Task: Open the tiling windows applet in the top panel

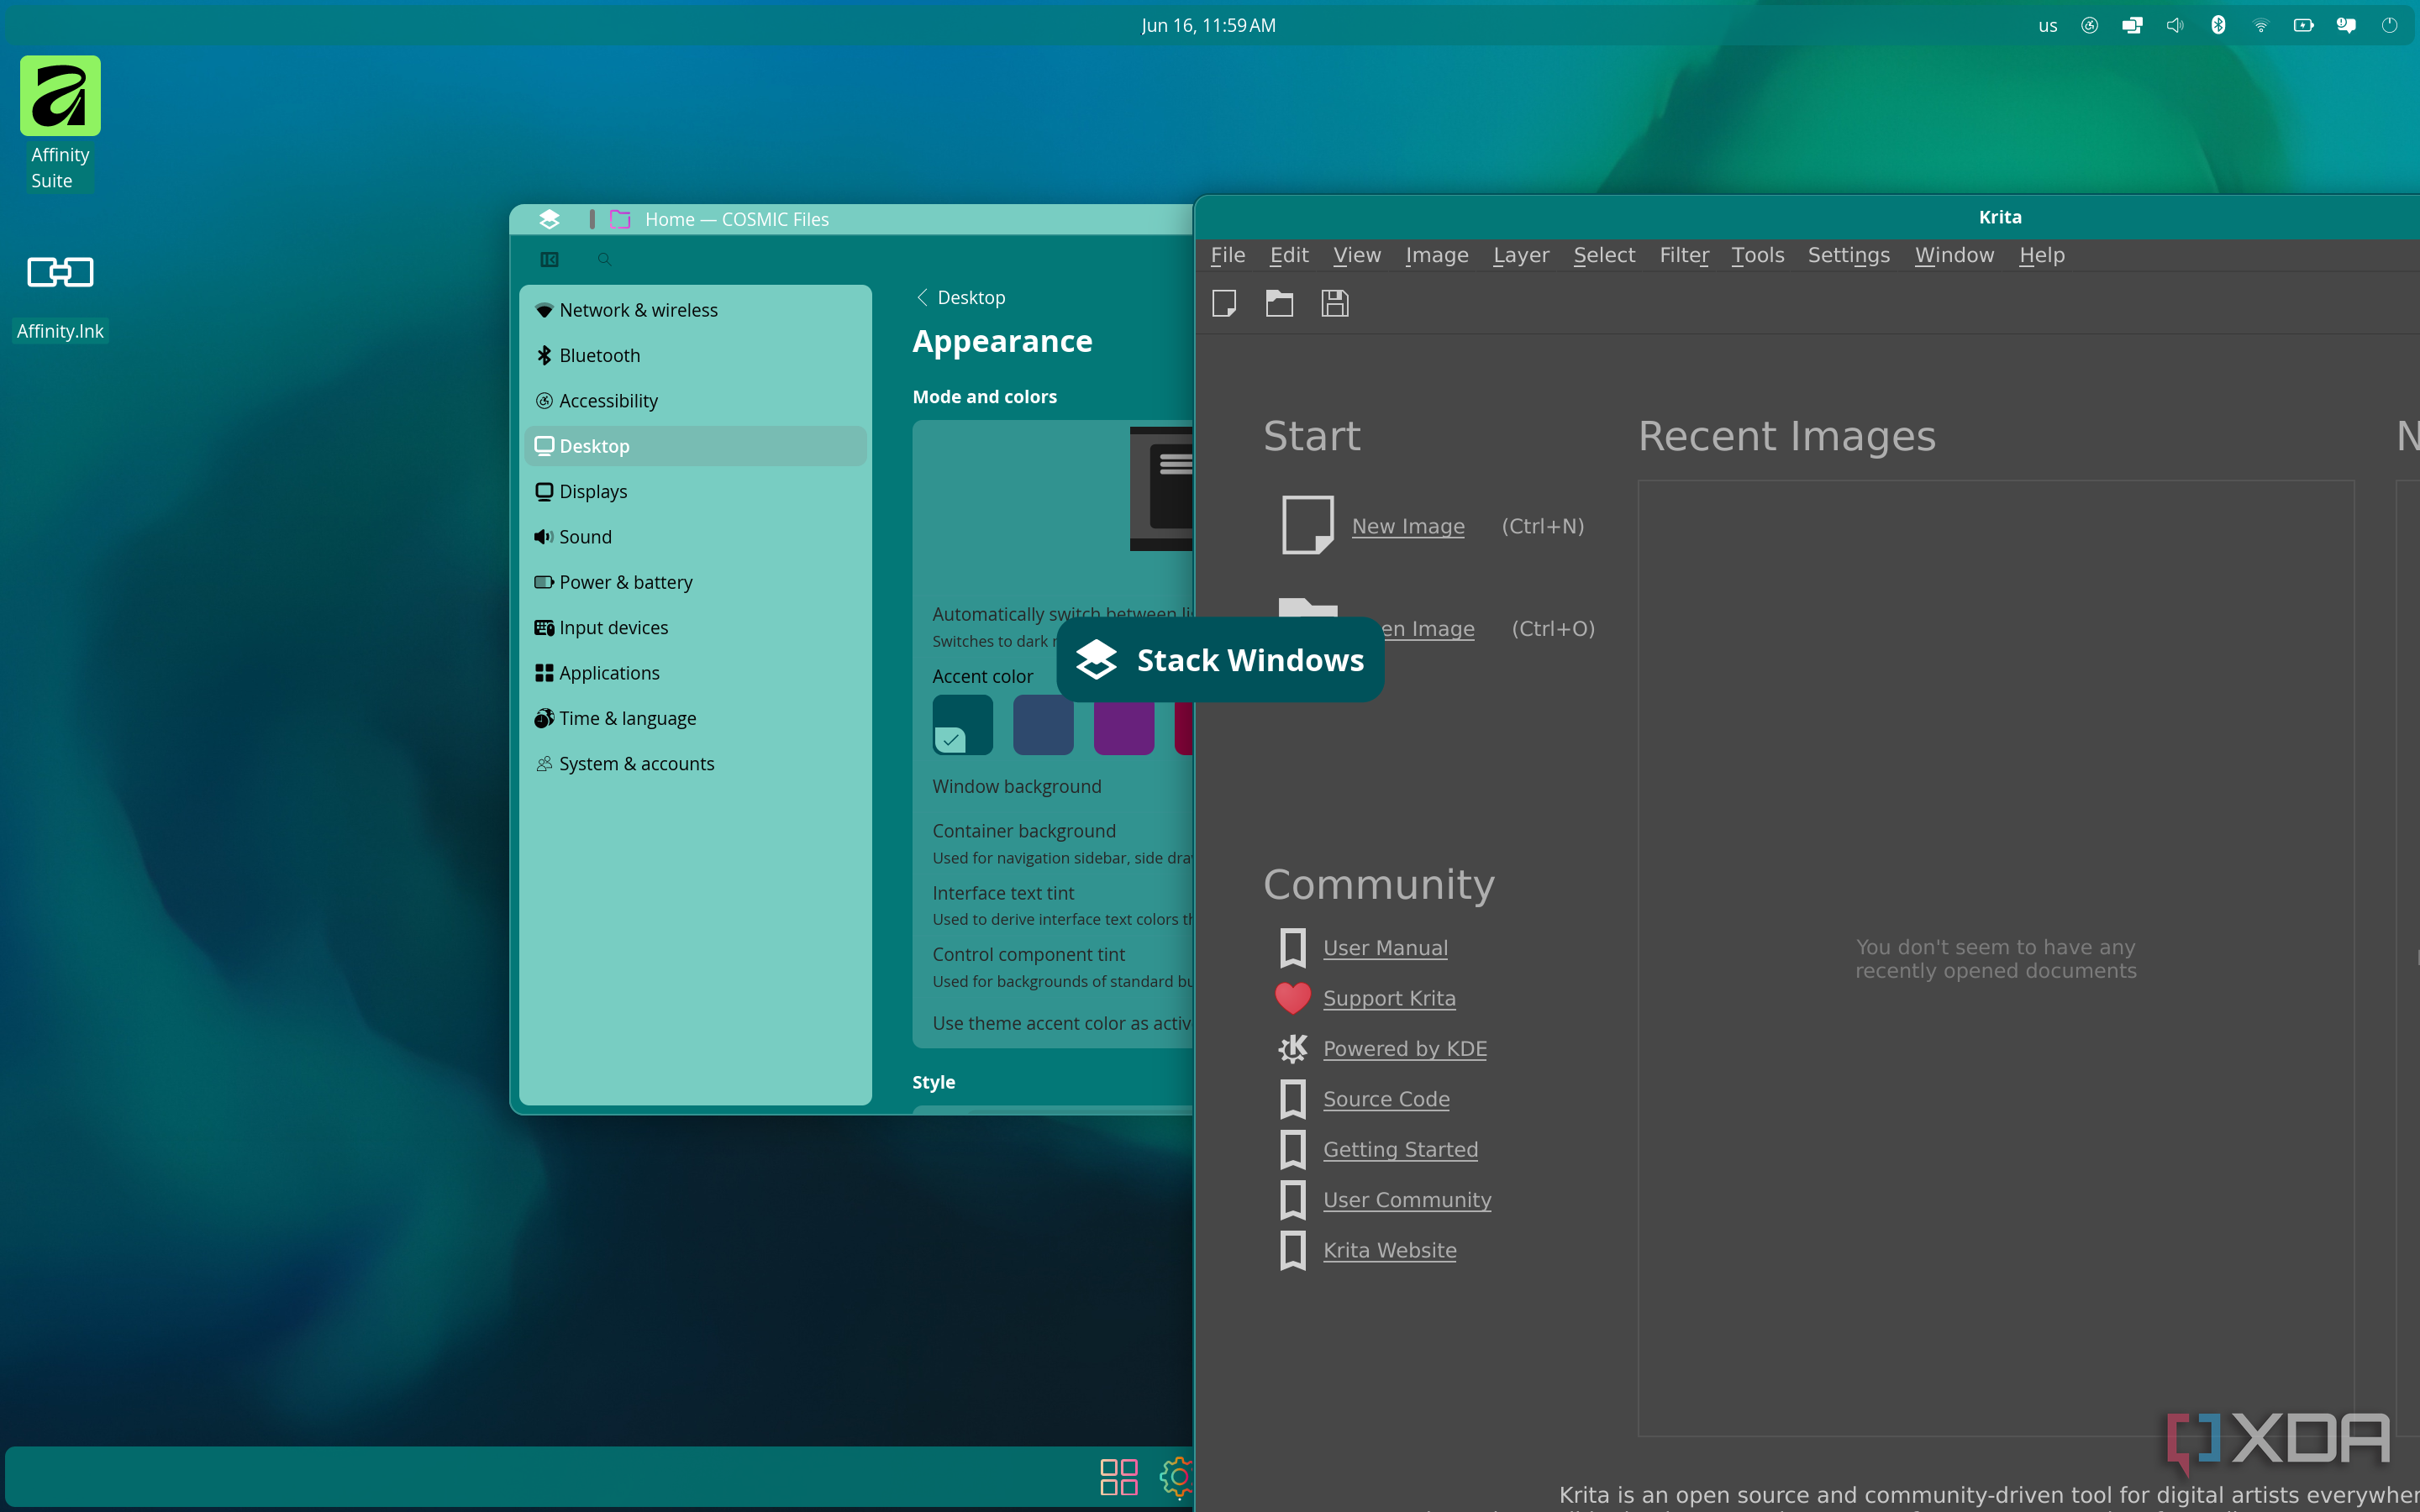Action: [x=2132, y=26]
